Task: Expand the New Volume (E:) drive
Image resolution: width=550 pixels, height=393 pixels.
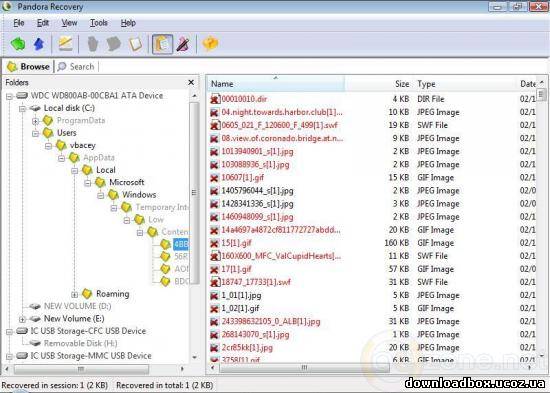Action: coord(22,319)
